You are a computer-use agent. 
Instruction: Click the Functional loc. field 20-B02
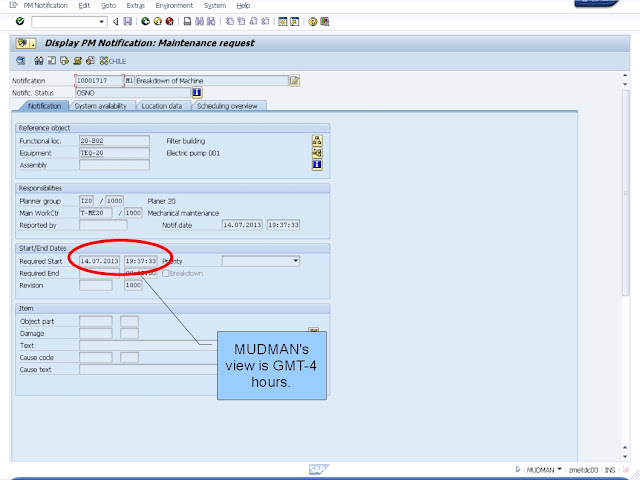click(x=114, y=141)
